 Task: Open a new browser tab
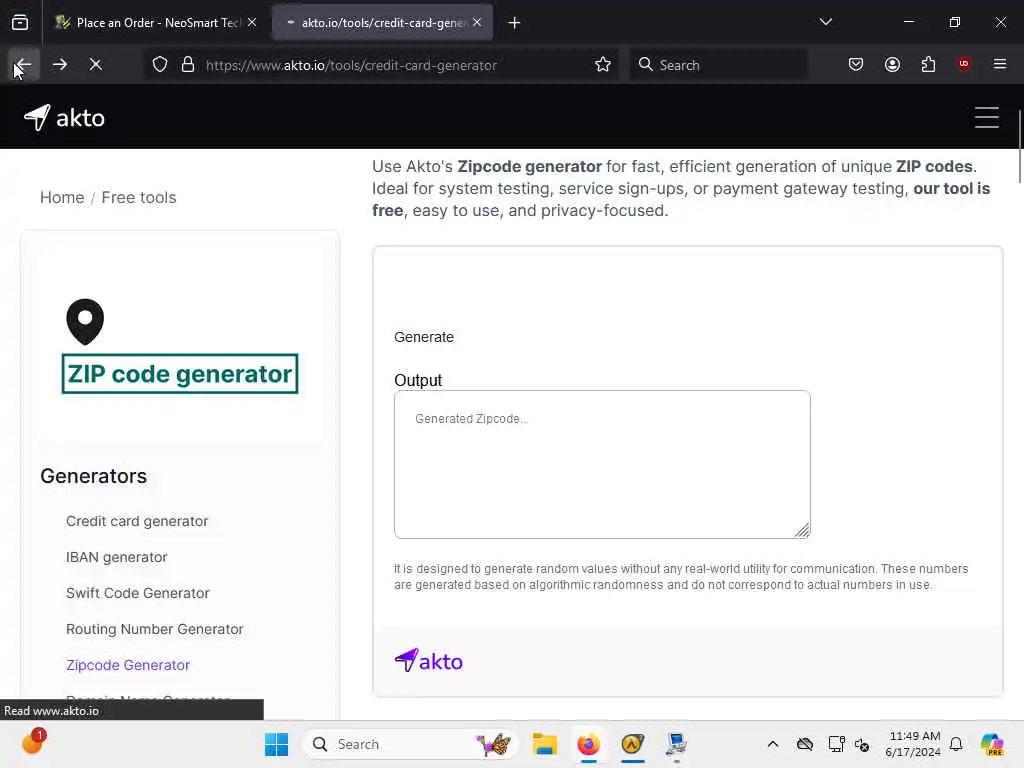point(514,23)
